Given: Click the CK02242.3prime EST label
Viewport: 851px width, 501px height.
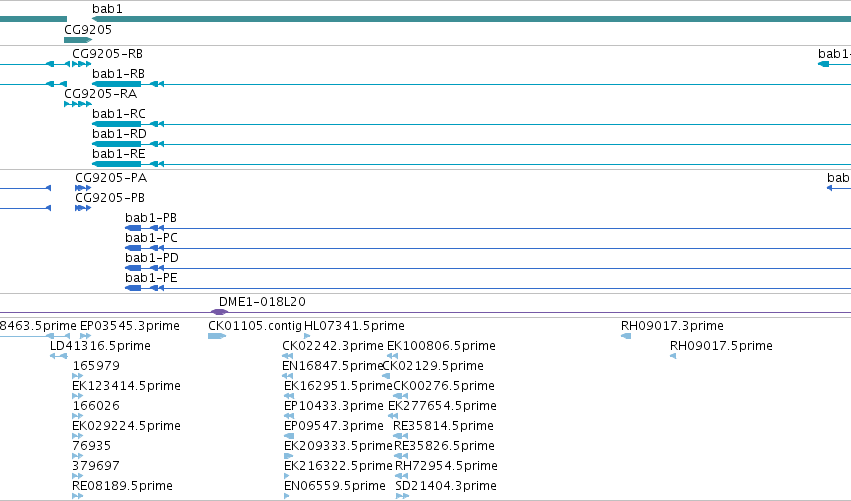Looking at the screenshot, I should 333,346.
